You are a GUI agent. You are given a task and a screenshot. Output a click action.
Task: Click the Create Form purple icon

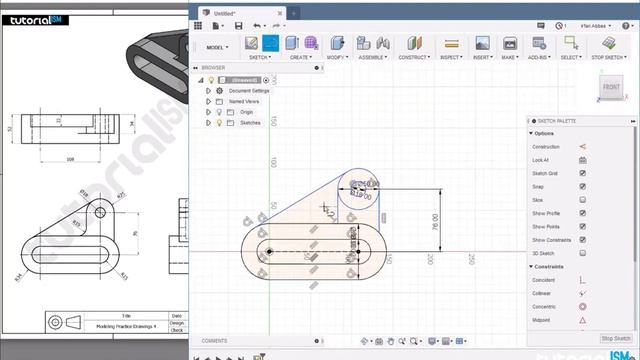pos(311,43)
